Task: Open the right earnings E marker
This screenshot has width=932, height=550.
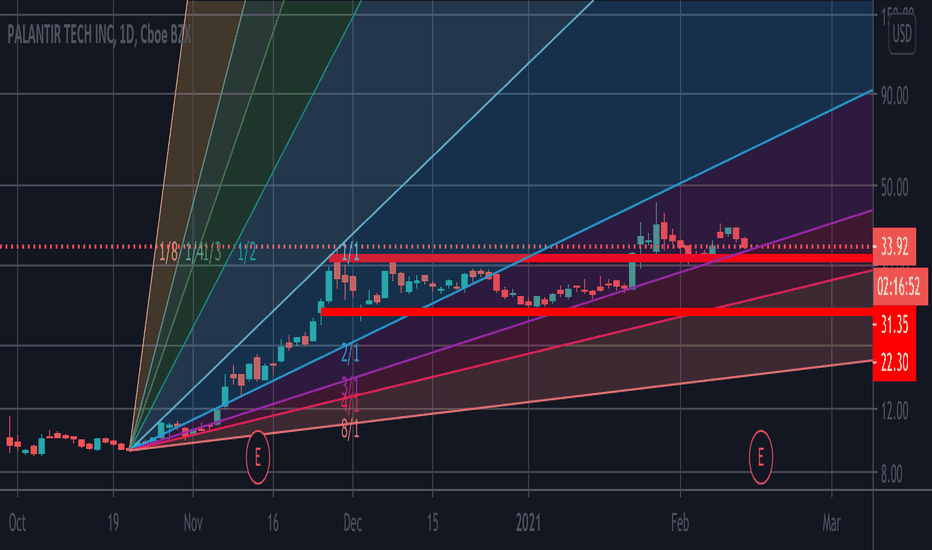Action: [x=760, y=457]
